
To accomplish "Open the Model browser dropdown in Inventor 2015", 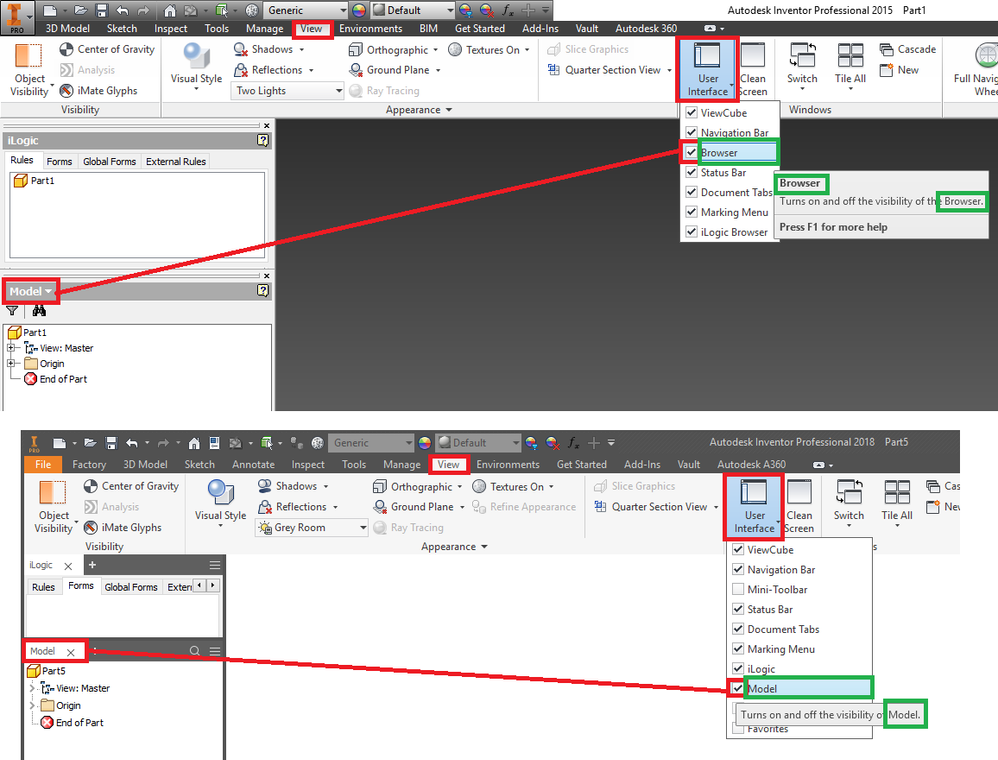I will point(30,291).
